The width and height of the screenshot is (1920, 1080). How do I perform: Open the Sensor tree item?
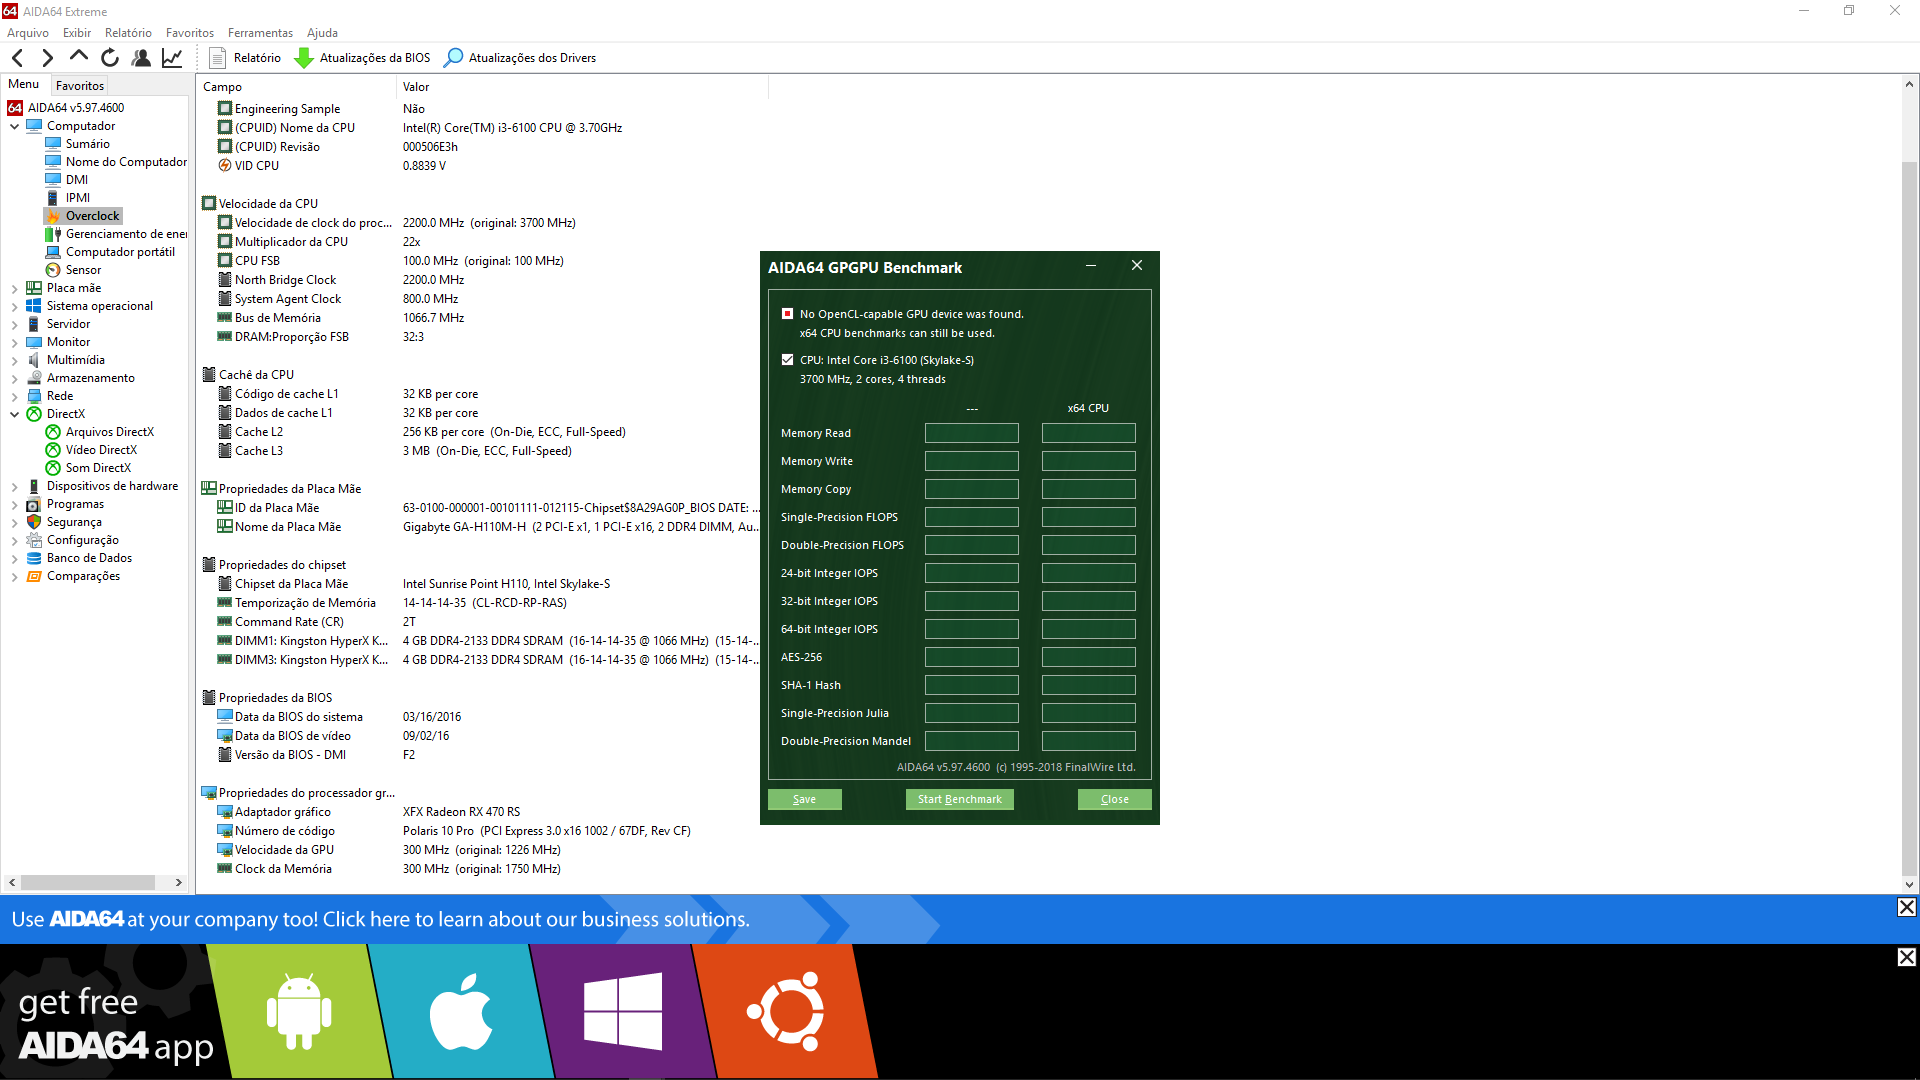[x=83, y=270]
